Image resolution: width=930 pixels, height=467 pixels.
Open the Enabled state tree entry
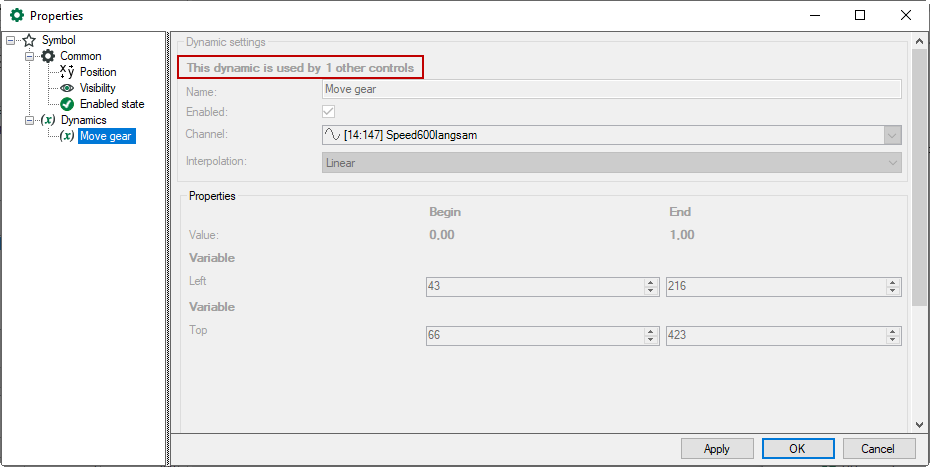pyautogui.click(x=112, y=104)
